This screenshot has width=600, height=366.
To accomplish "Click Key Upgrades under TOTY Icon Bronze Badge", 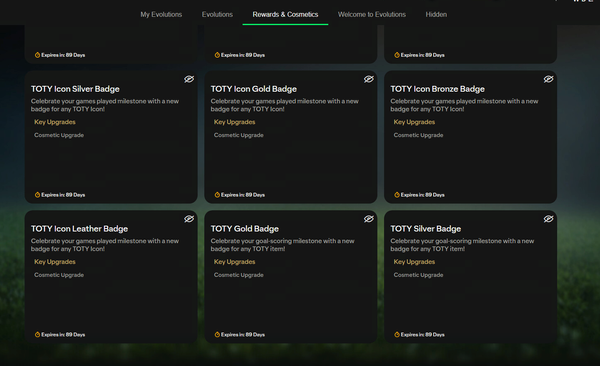I will (x=414, y=122).
